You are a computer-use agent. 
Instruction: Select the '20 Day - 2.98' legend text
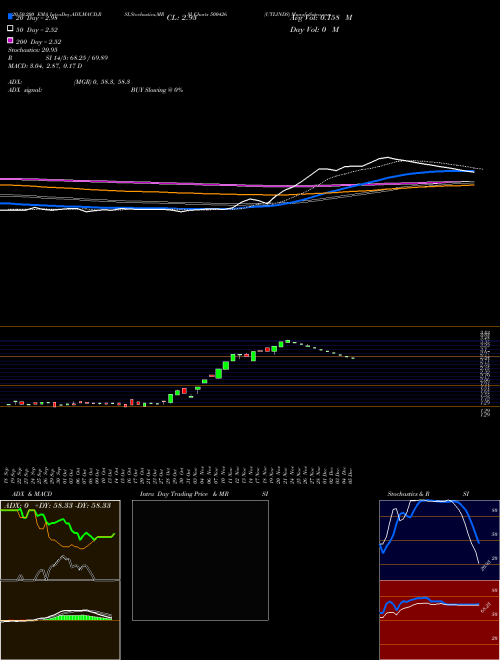click(x=36, y=18)
